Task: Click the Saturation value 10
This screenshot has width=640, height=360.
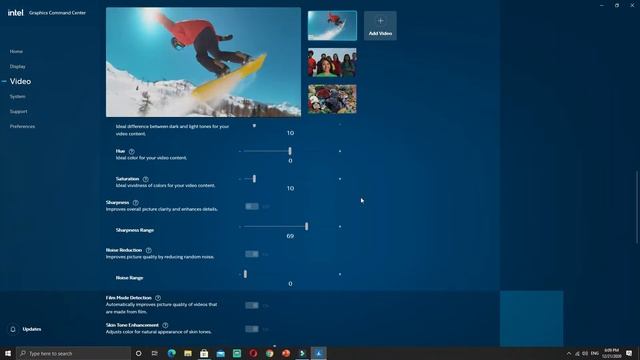Action: click(290, 189)
